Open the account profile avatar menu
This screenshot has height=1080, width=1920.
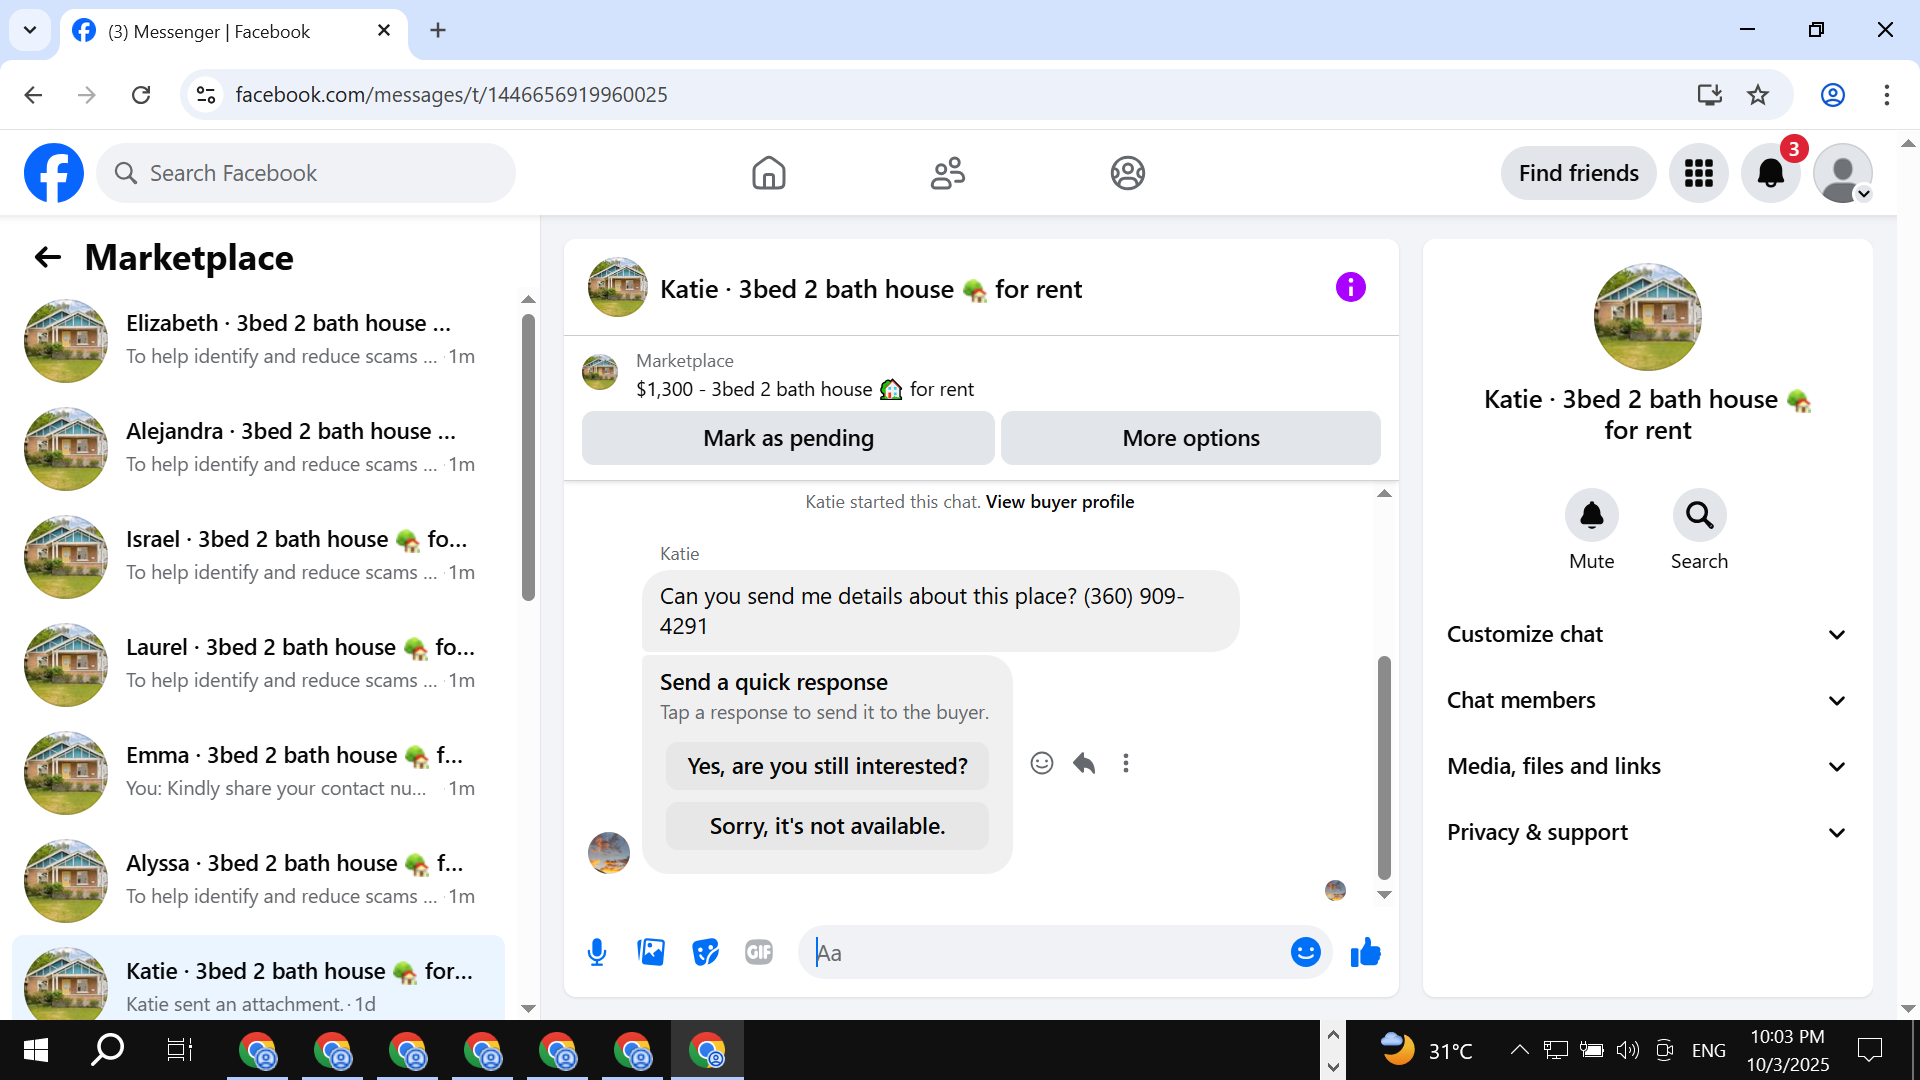click(1843, 173)
